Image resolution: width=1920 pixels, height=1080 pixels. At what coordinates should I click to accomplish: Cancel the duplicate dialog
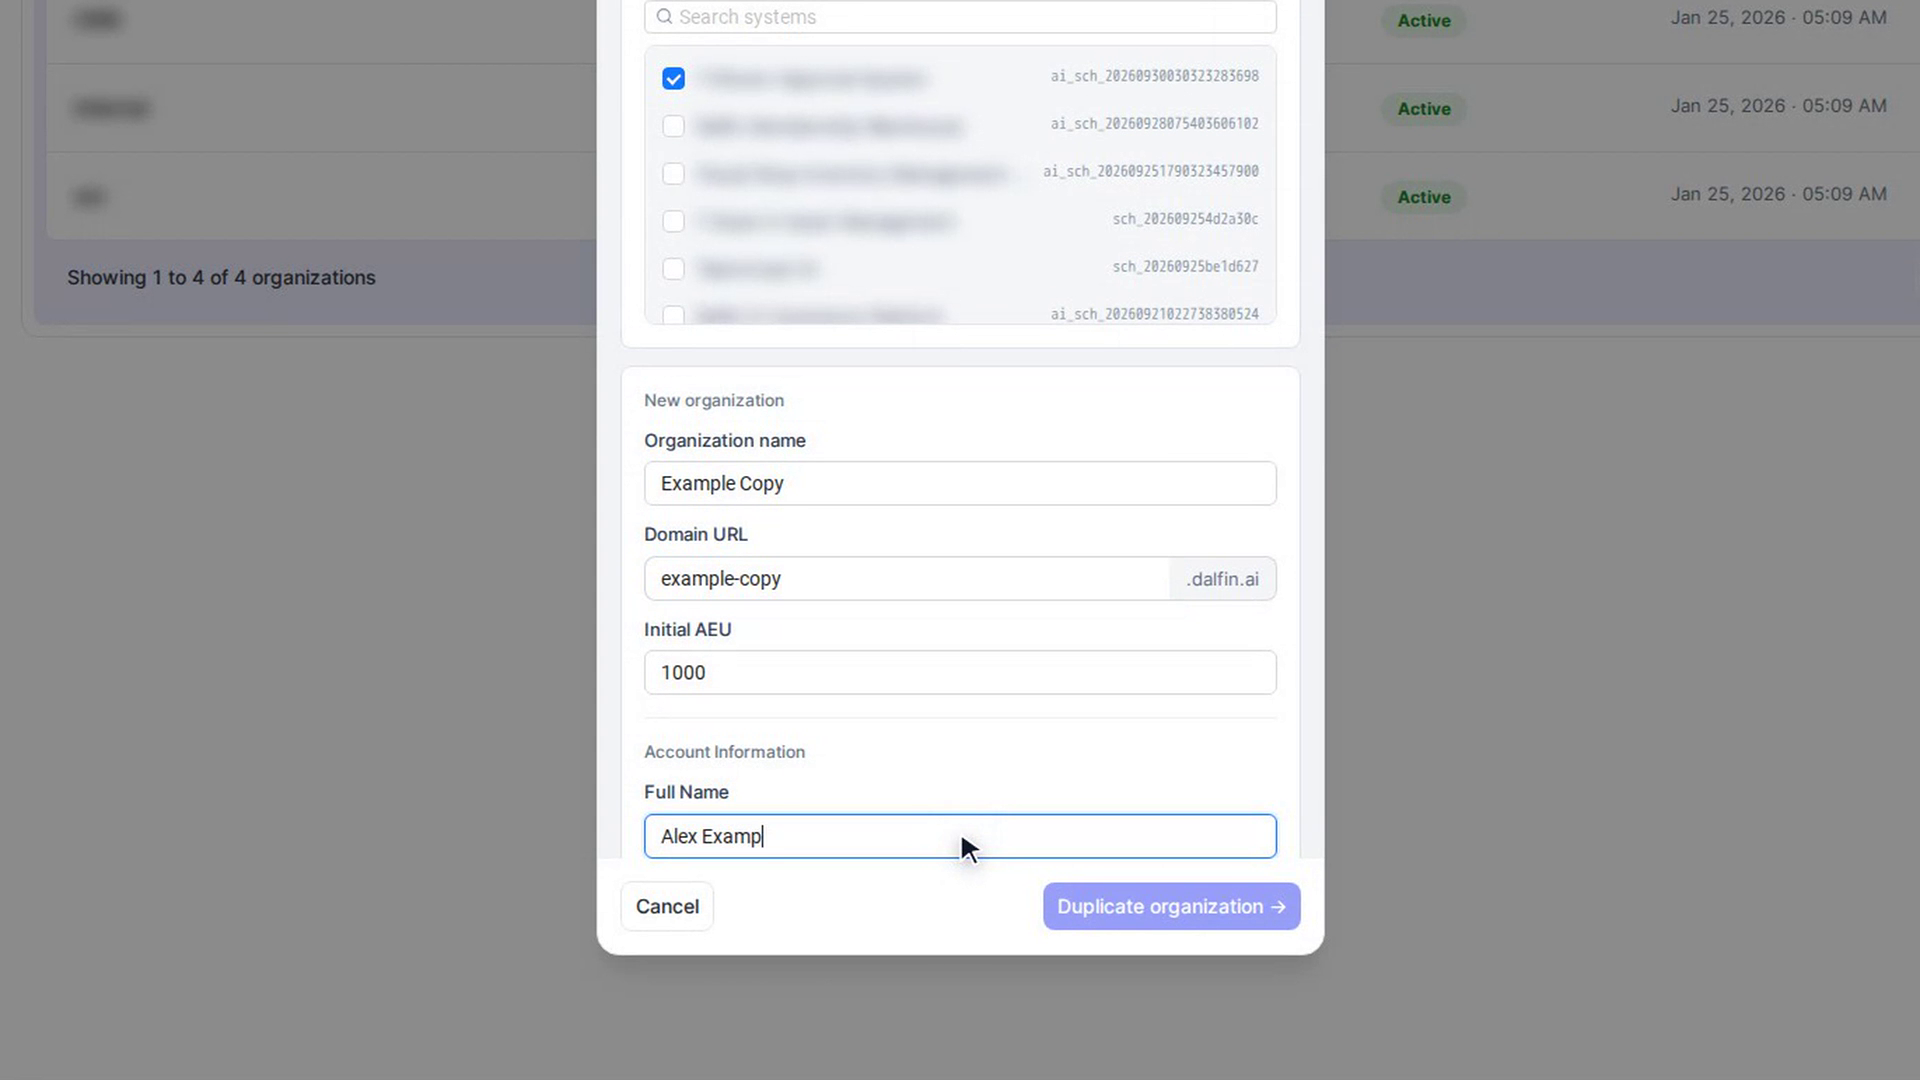(x=667, y=906)
